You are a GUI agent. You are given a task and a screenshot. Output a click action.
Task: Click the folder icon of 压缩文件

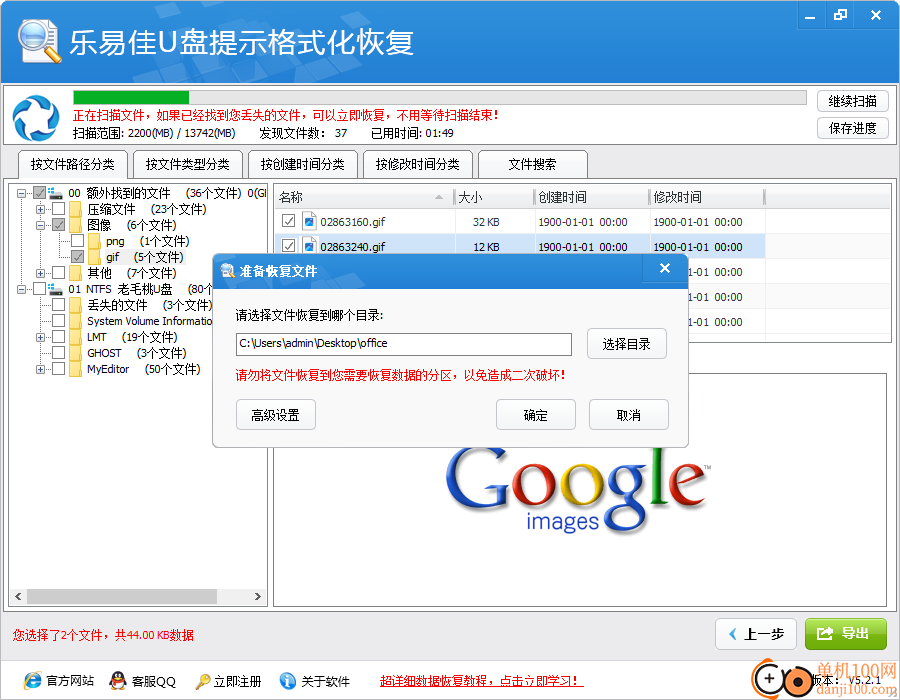(75, 209)
